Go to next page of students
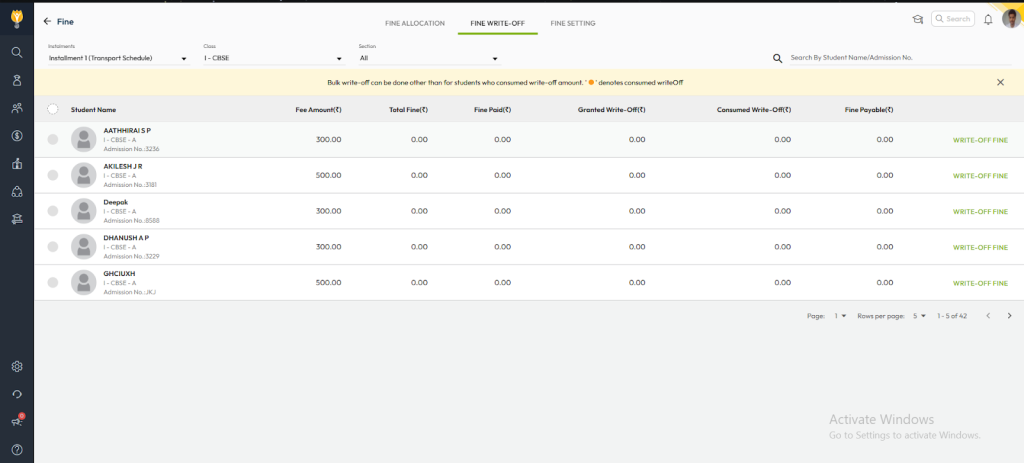Viewport: 1024px width, 463px height. coord(1009,316)
